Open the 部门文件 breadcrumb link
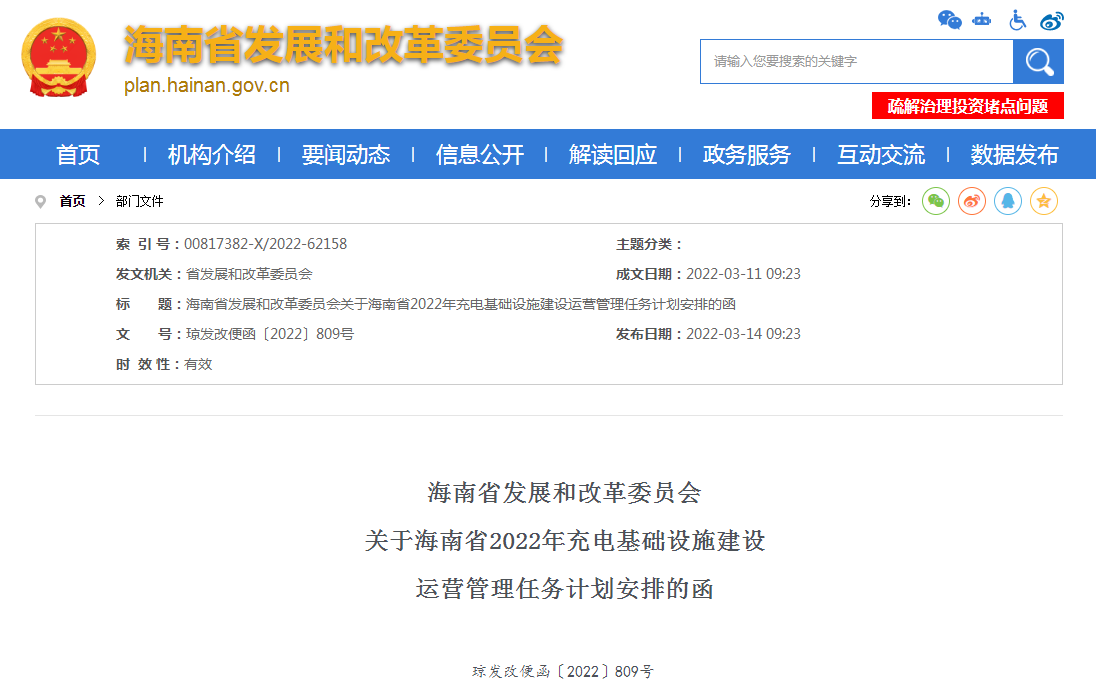The width and height of the screenshot is (1096, 689). click(140, 201)
